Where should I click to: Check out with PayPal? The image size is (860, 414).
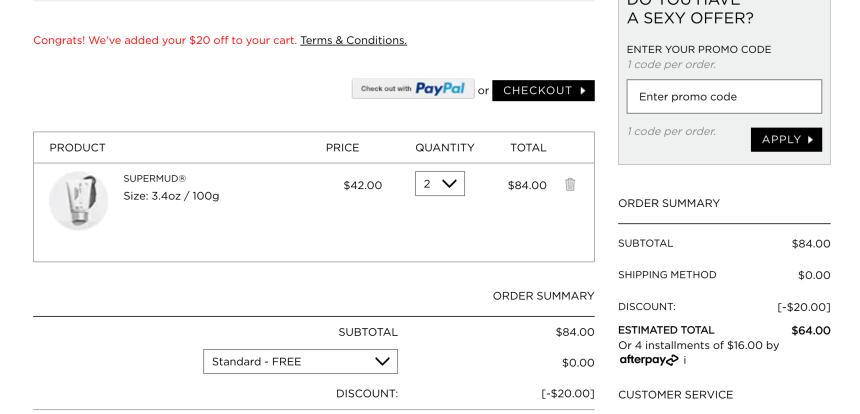(413, 90)
